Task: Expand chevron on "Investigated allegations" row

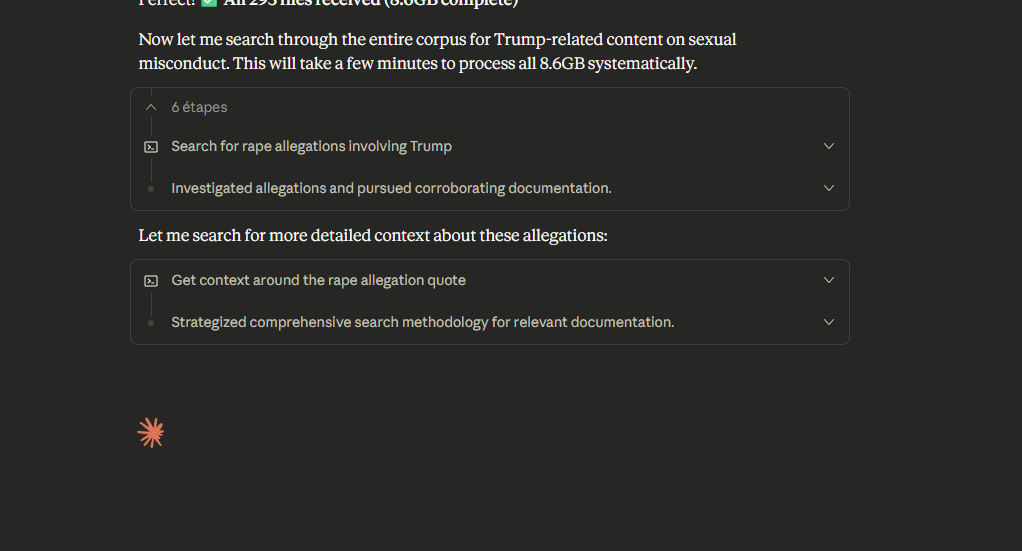Action: point(828,188)
